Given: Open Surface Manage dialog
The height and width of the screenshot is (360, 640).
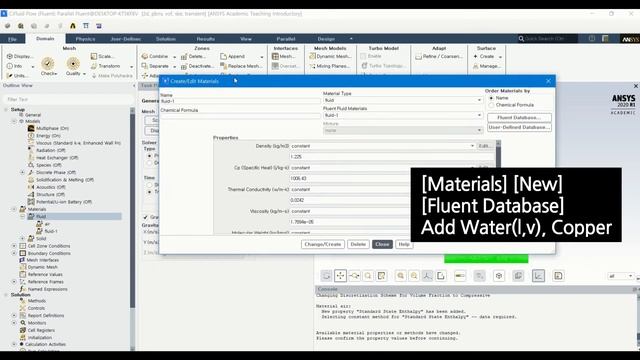Looking at the screenshot, I should [x=487, y=66].
